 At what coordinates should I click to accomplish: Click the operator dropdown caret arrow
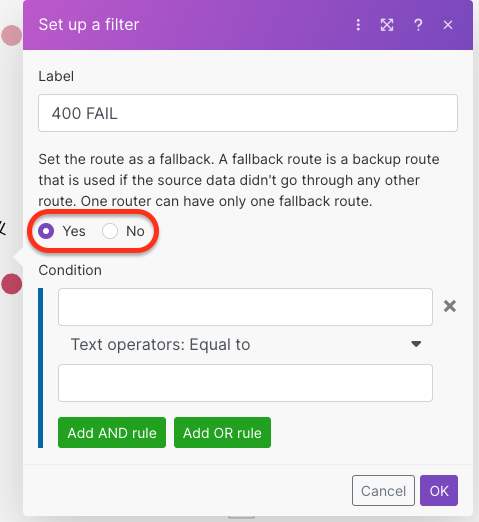(x=416, y=344)
